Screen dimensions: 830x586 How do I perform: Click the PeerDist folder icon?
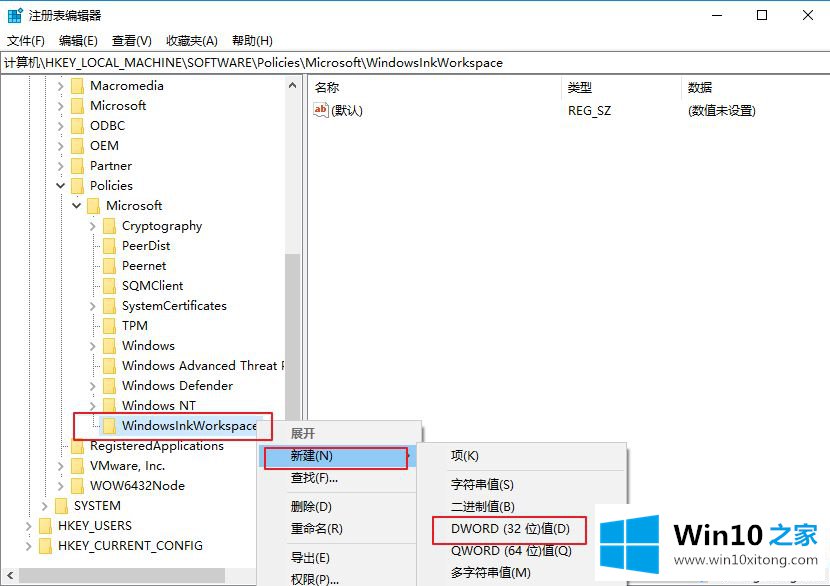(109, 246)
